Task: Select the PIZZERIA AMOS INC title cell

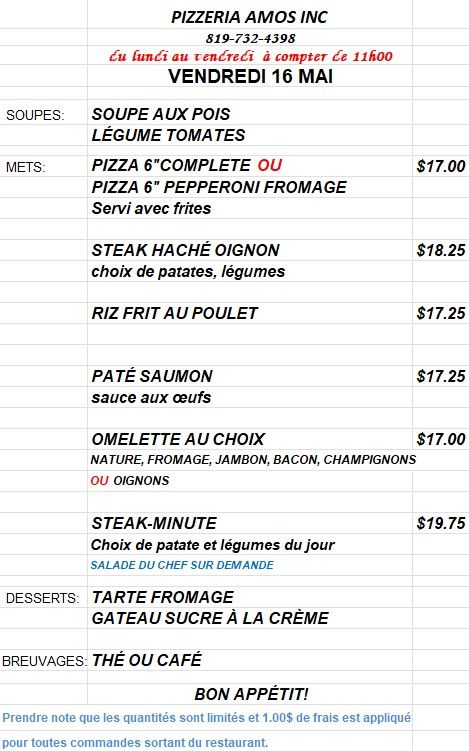Action: 250,17
